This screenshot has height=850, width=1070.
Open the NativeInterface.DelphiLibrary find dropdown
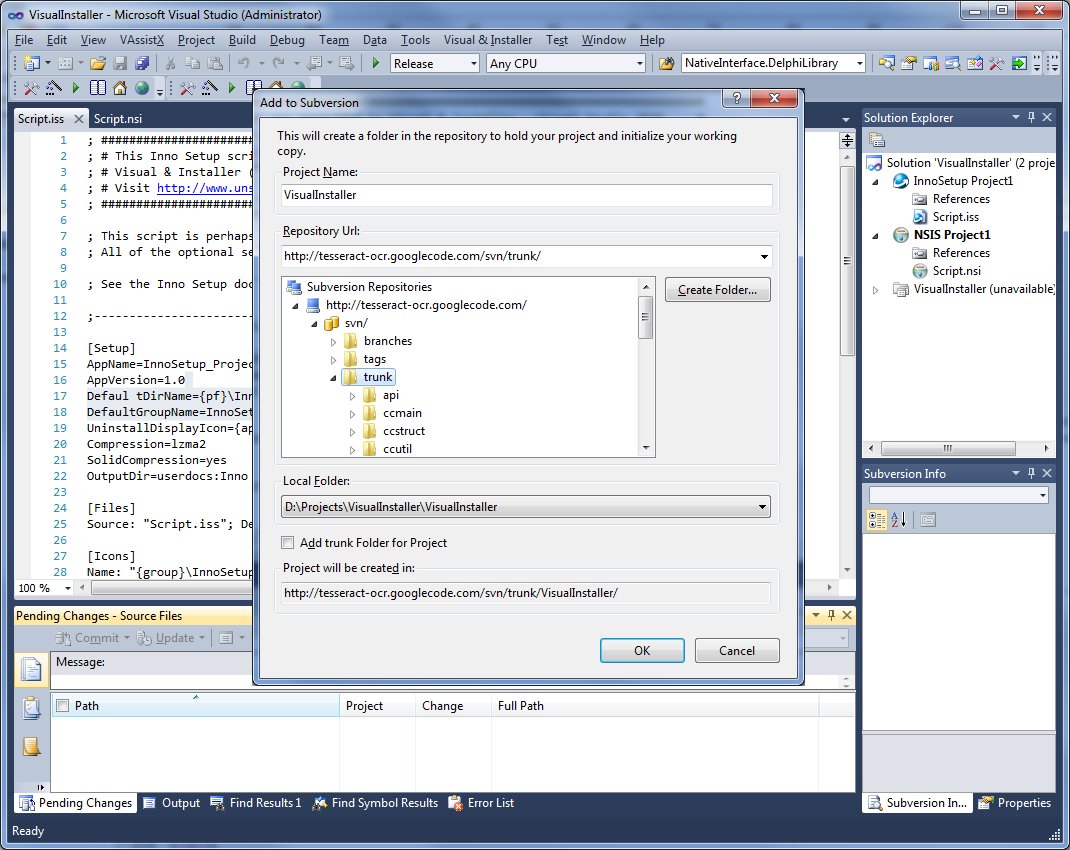point(859,63)
